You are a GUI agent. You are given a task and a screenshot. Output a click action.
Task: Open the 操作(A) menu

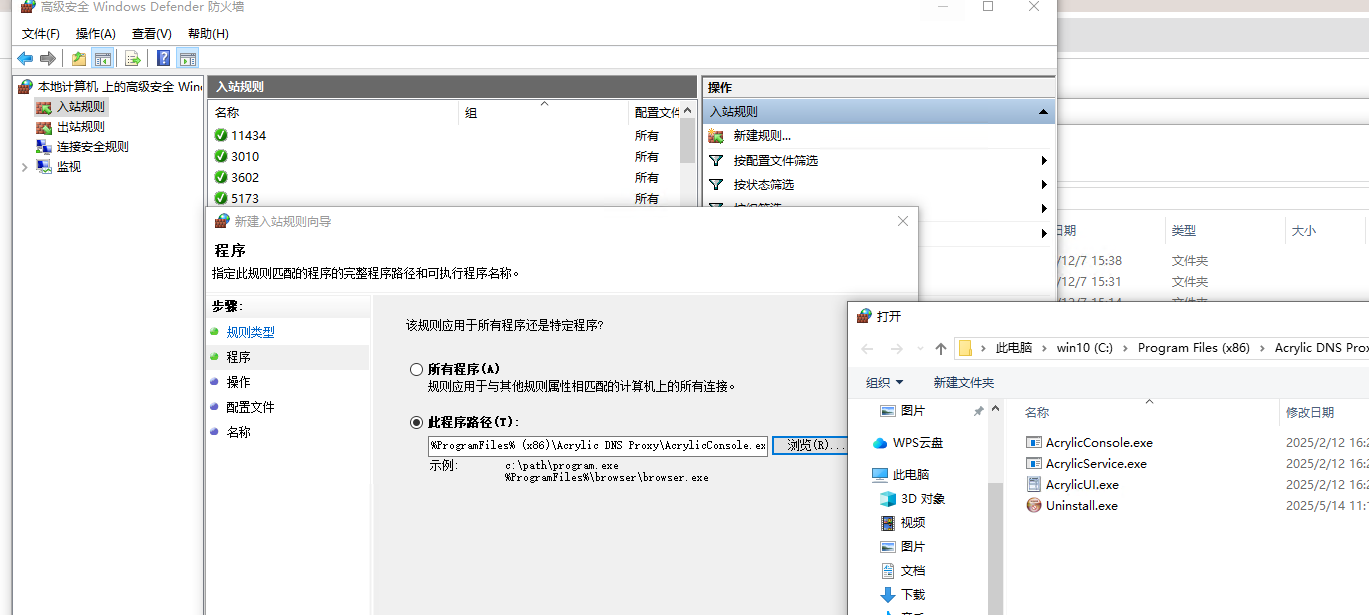coord(96,34)
